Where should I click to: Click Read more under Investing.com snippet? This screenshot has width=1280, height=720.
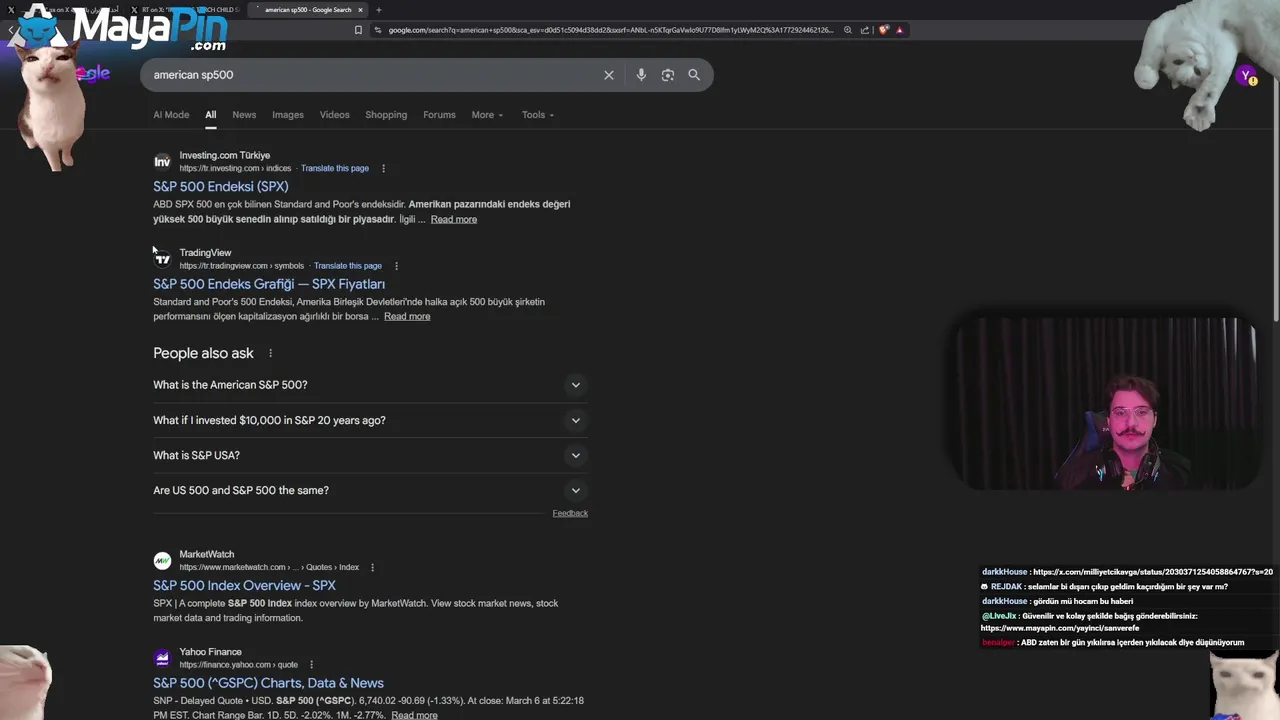coord(454,219)
